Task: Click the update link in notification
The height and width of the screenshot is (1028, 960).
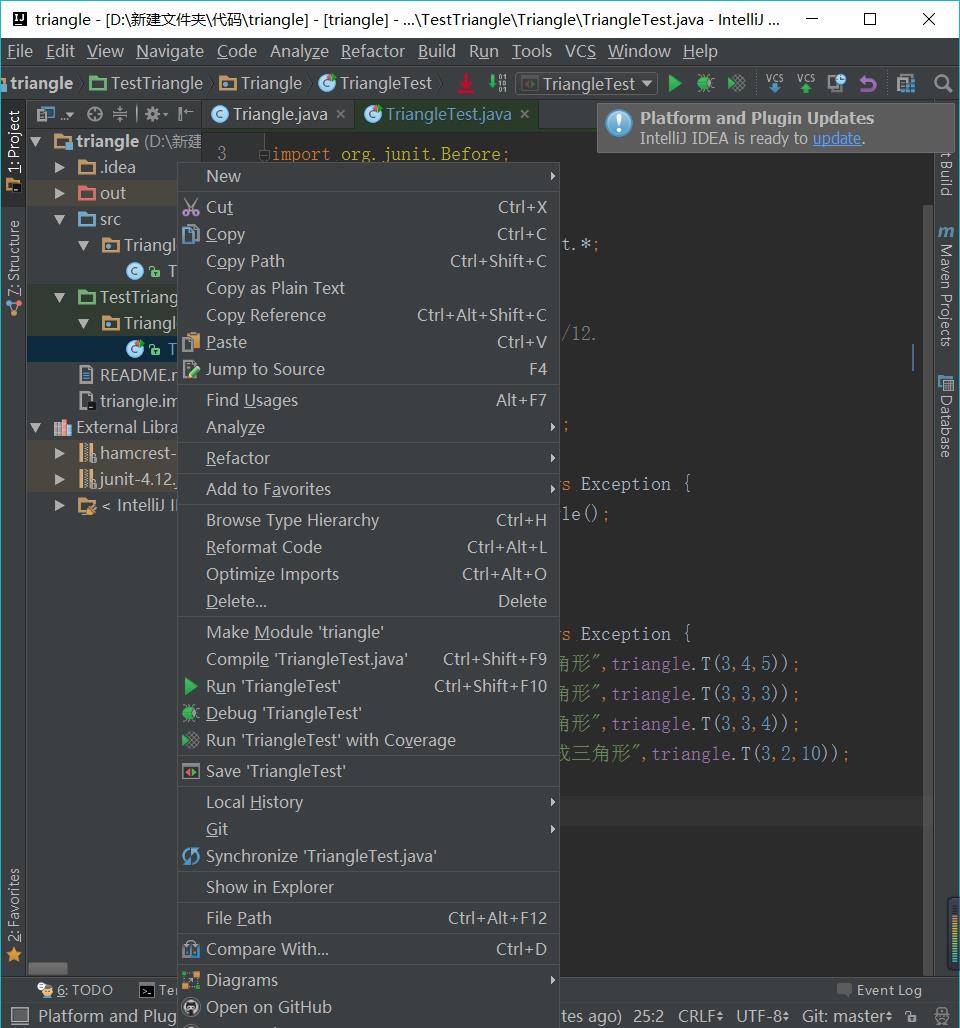Action: point(837,138)
